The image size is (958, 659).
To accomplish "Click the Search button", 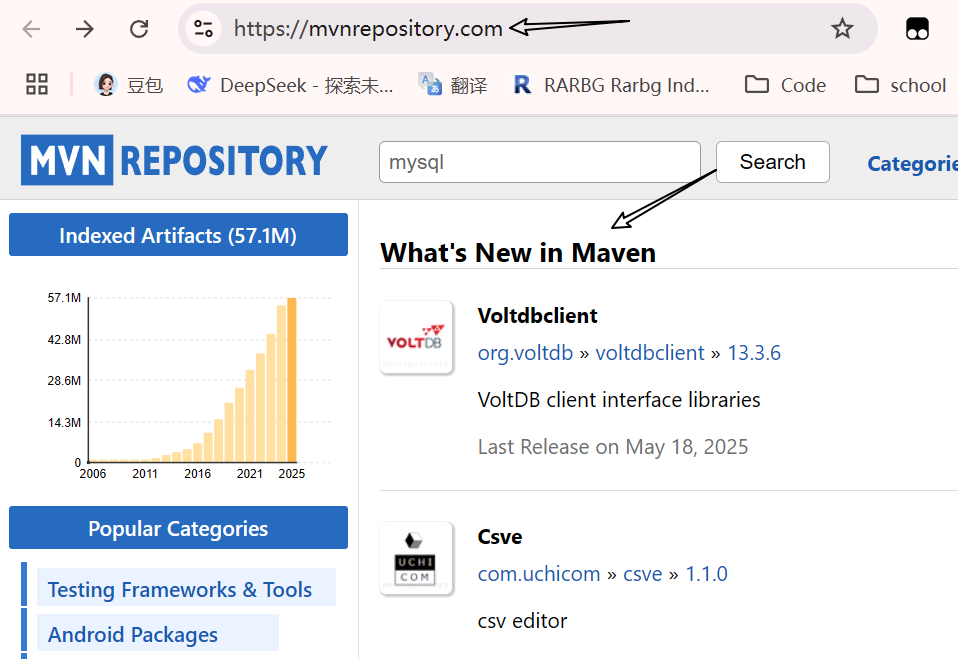I will coord(772,162).
